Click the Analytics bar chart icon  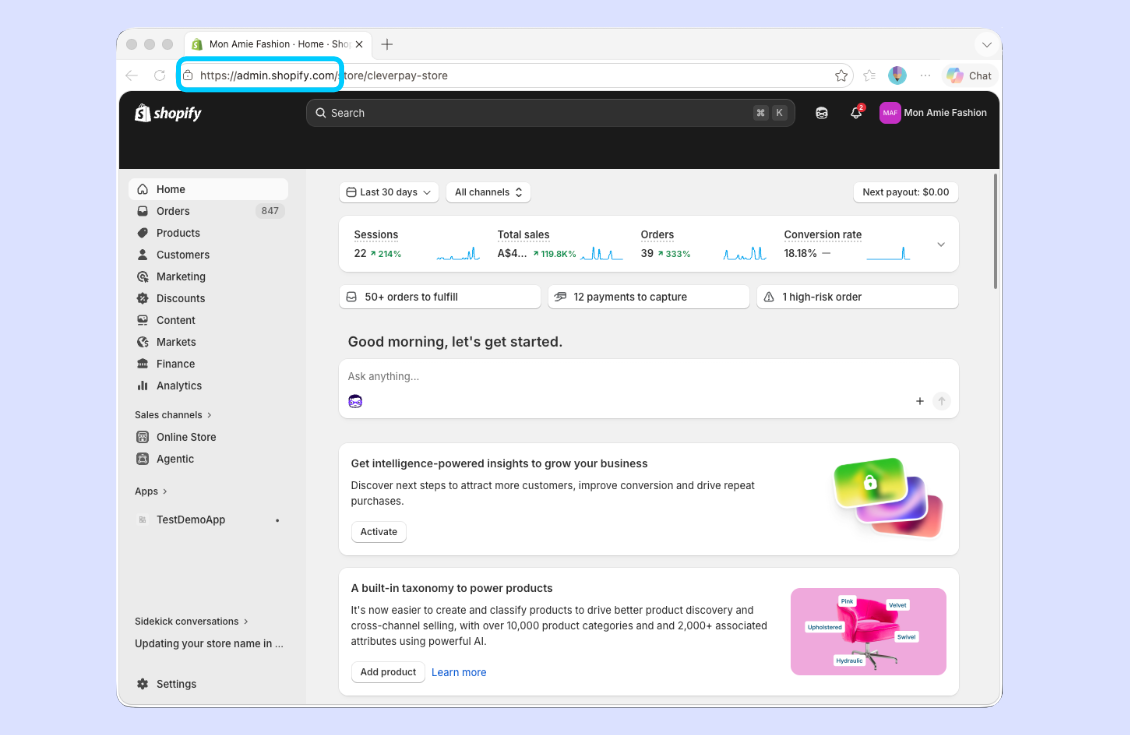point(143,386)
